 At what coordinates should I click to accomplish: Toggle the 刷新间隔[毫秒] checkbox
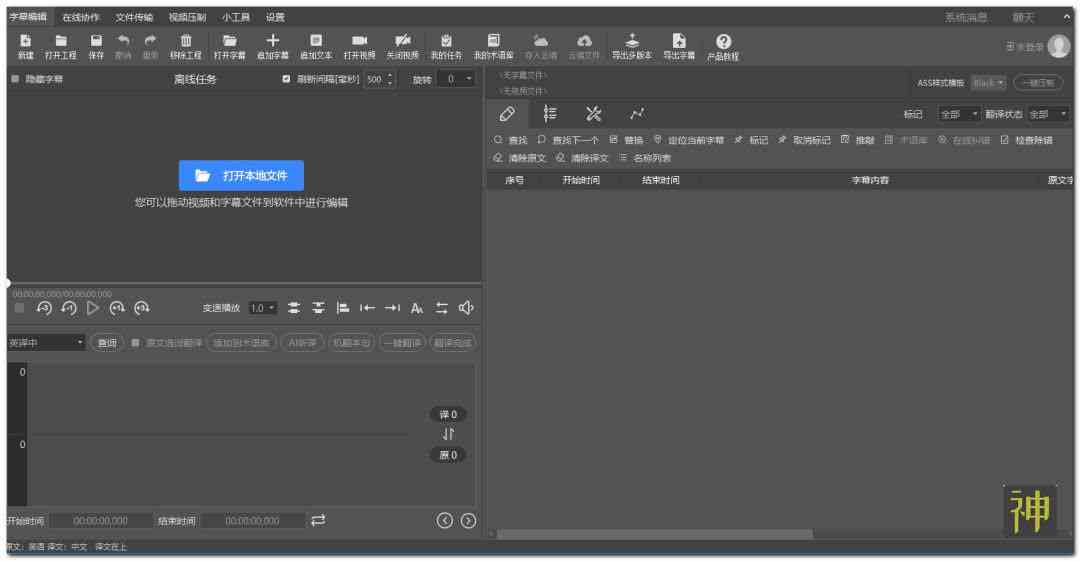pyautogui.click(x=287, y=79)
